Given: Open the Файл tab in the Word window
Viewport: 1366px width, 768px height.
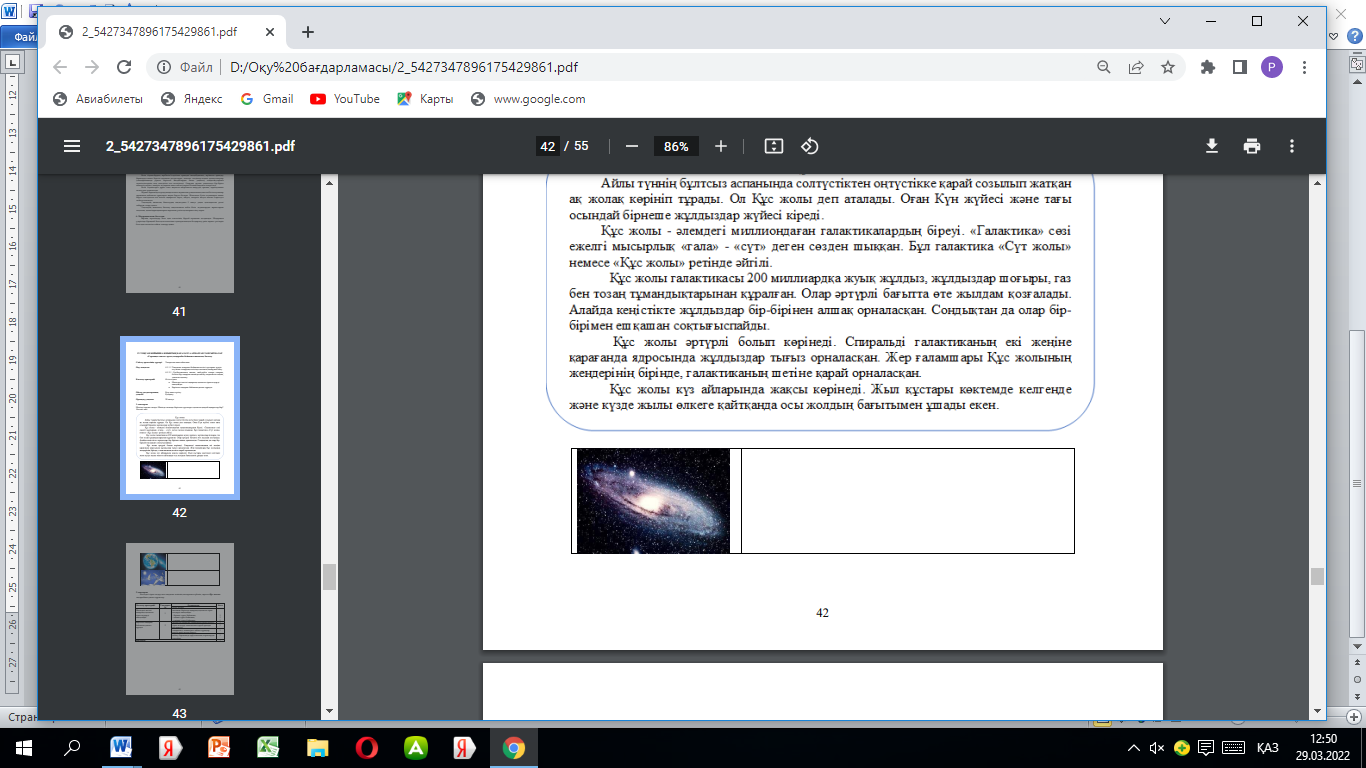Looking at the screenshot, I should tap(24, 37).
